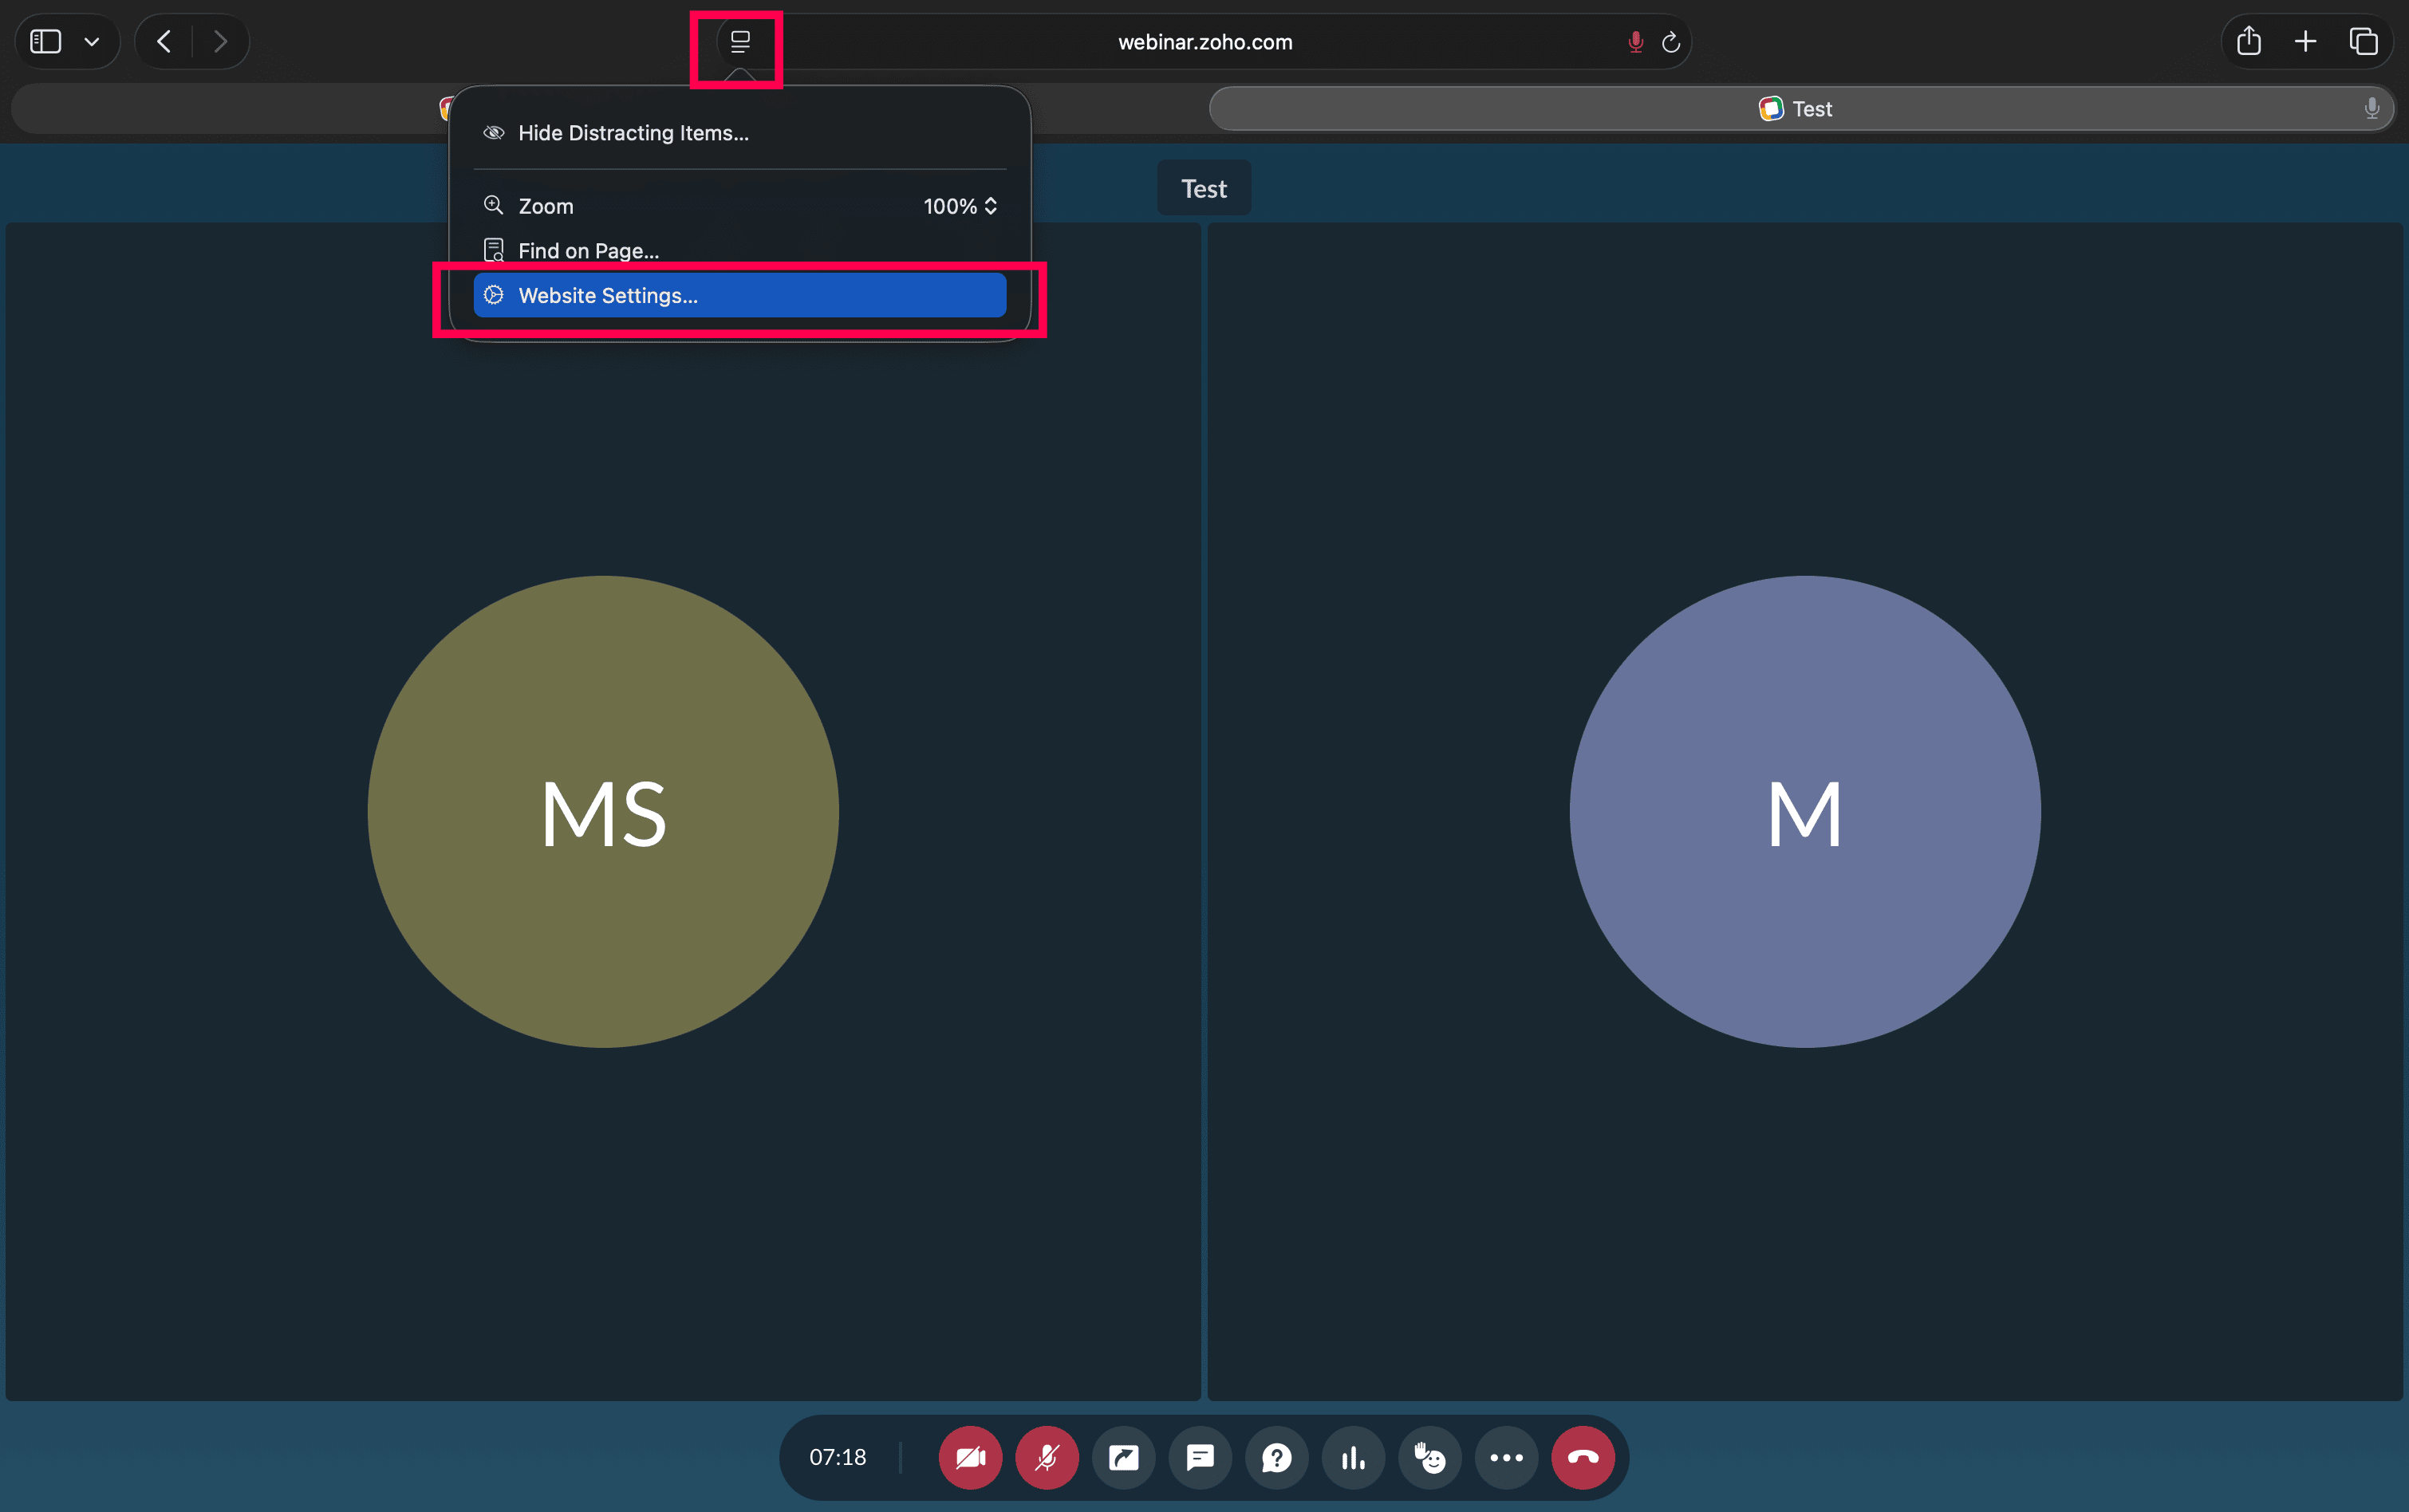Image resolution: width=2409 pixels, height=1512 pixels.
Task: Click the red microphone indicator in address bar
Action: [1635, 42]
